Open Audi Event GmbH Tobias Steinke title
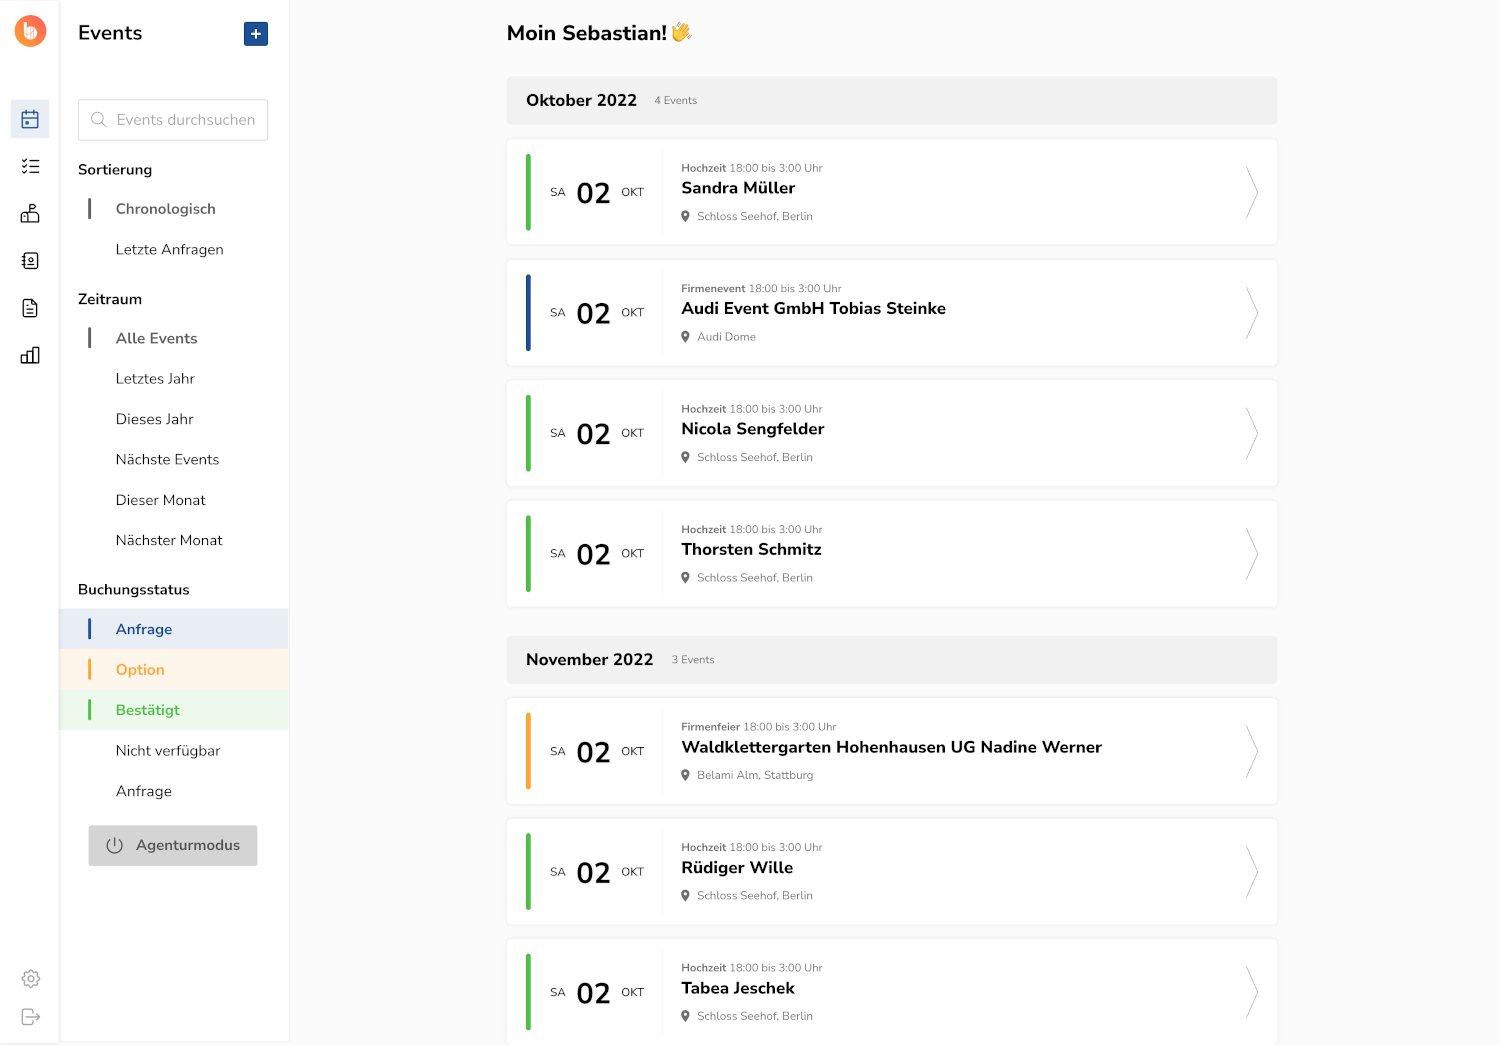Image resolution: width=1500 pixels, height=1045 pixels. [x=813, y=308]
